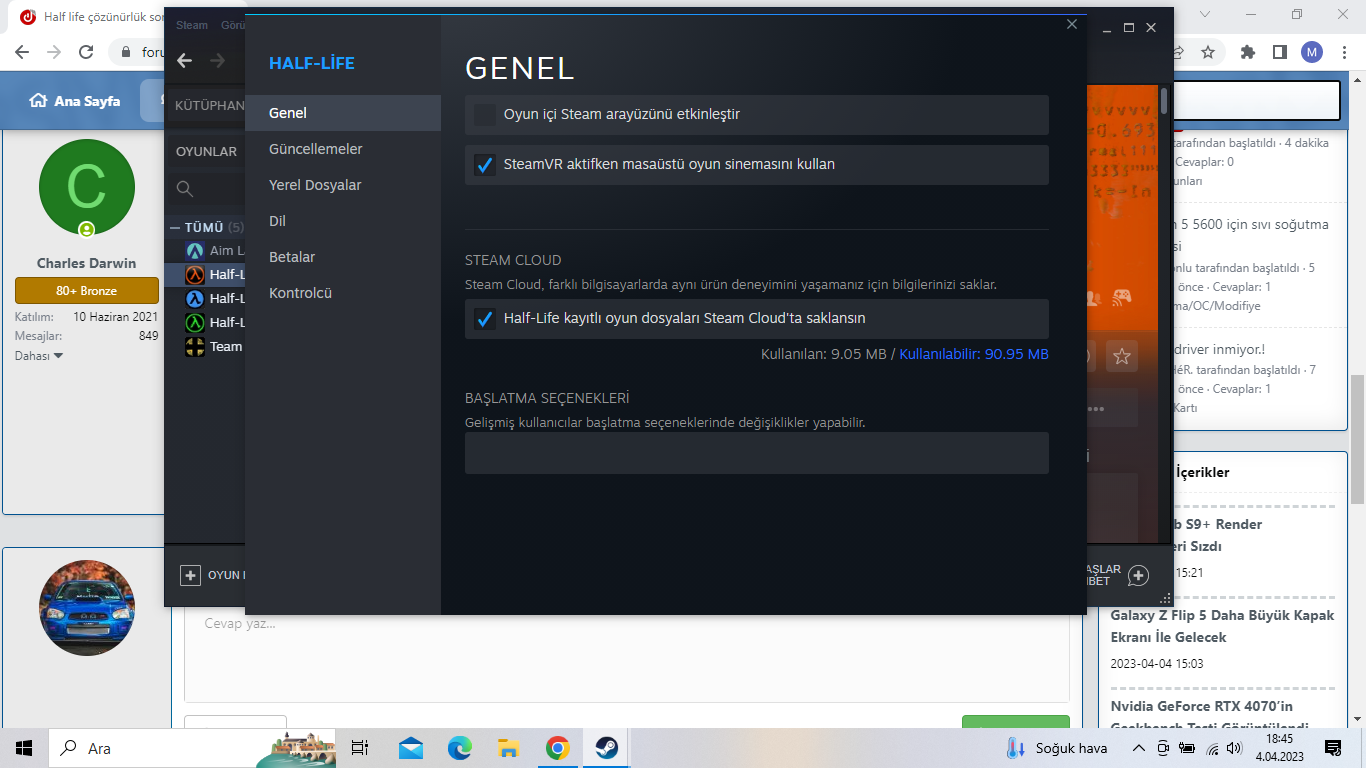Screen dimensions: 1366x768
Task: Open the 'driver inmiyor.!' forum thread
Action: (1220, 350)
